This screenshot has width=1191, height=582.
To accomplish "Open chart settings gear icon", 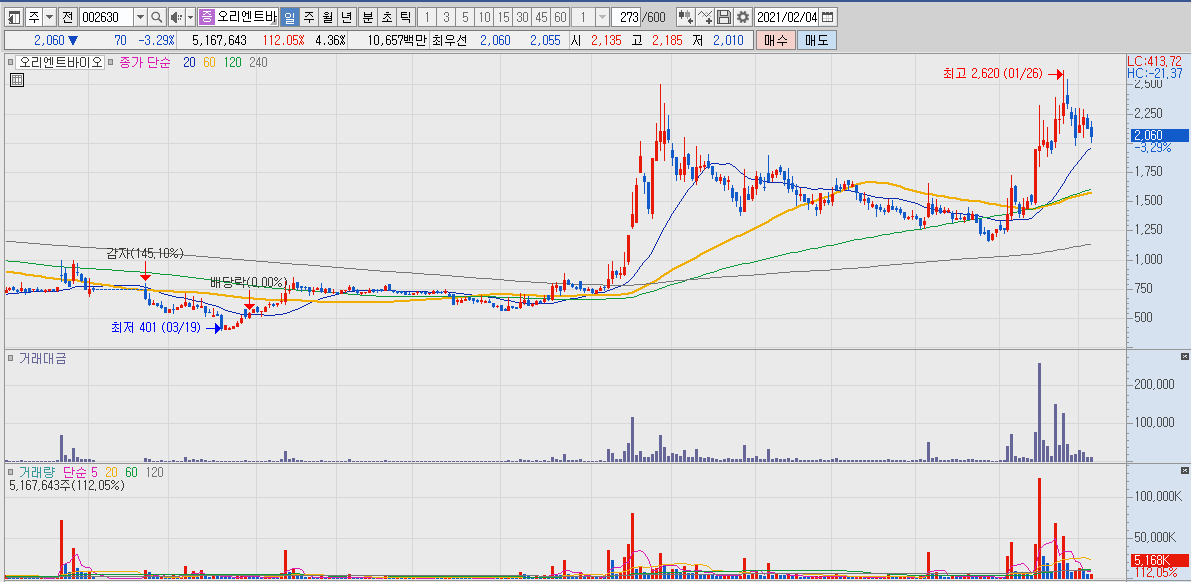I will point(742,17).
